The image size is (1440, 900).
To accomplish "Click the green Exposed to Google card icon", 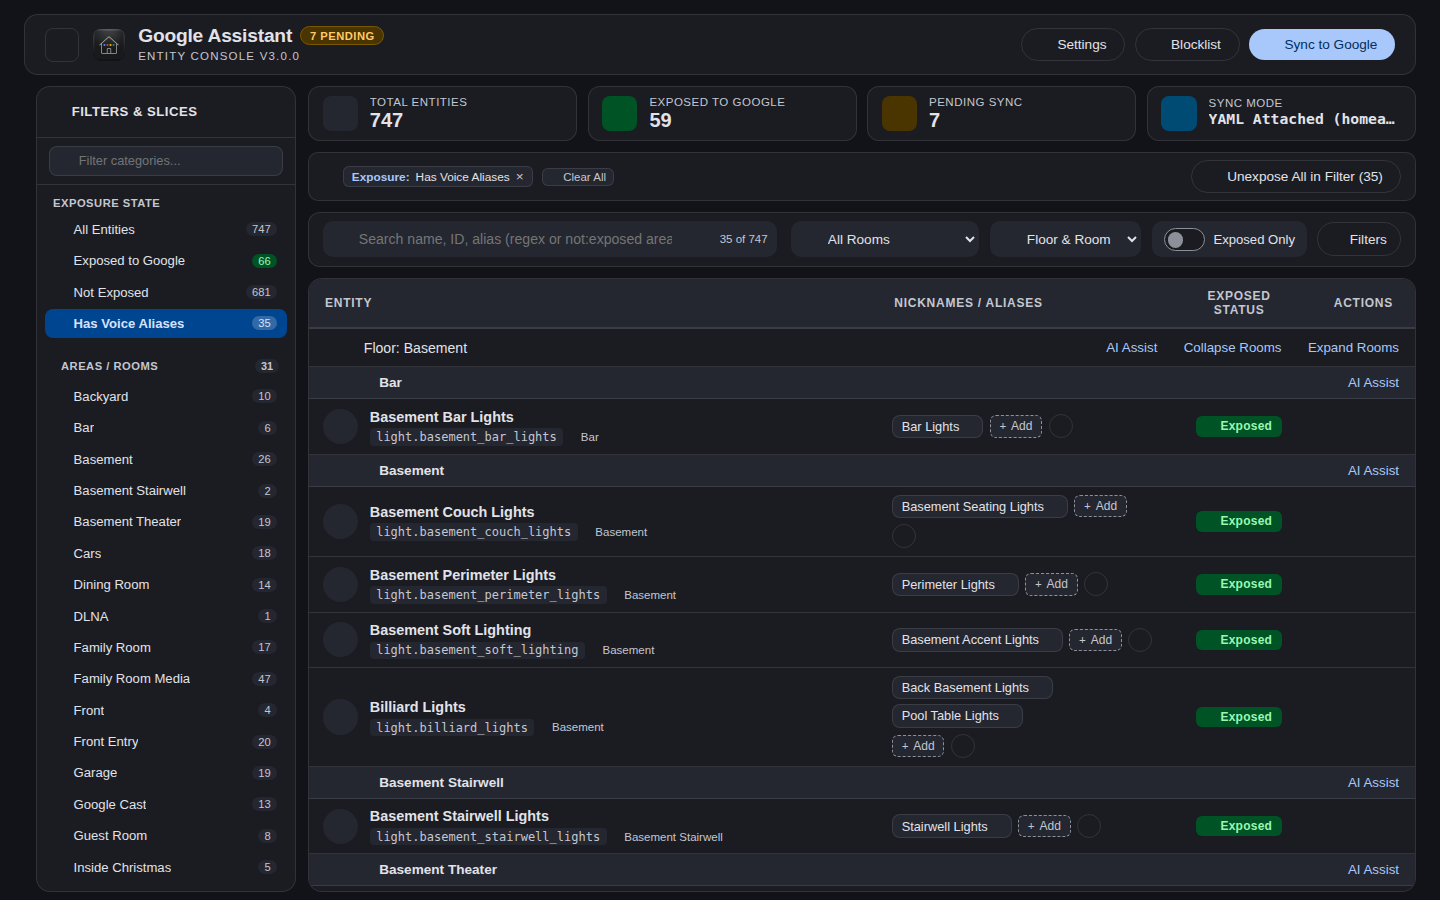I will click(x=620, y=113).
